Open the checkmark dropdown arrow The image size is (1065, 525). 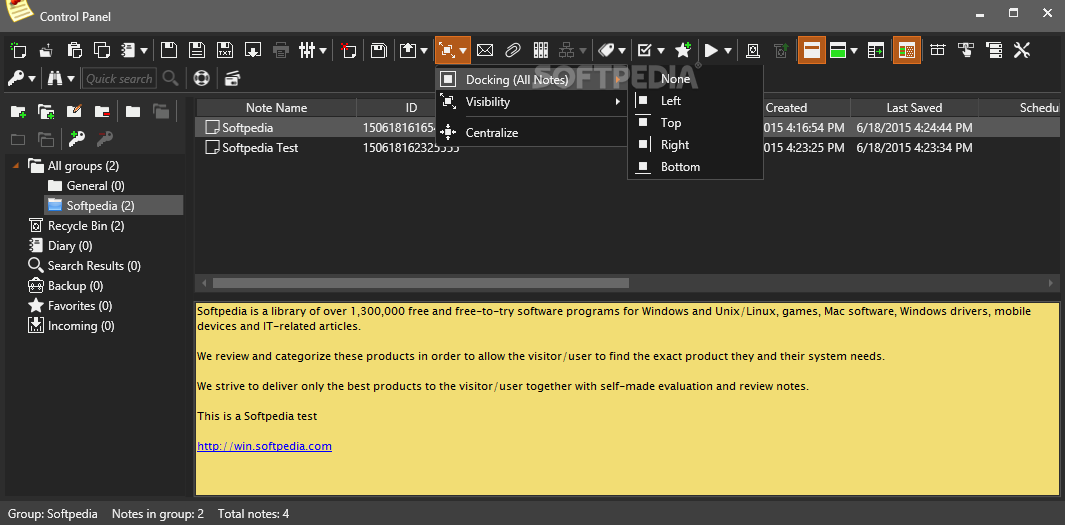coord(660,50)
